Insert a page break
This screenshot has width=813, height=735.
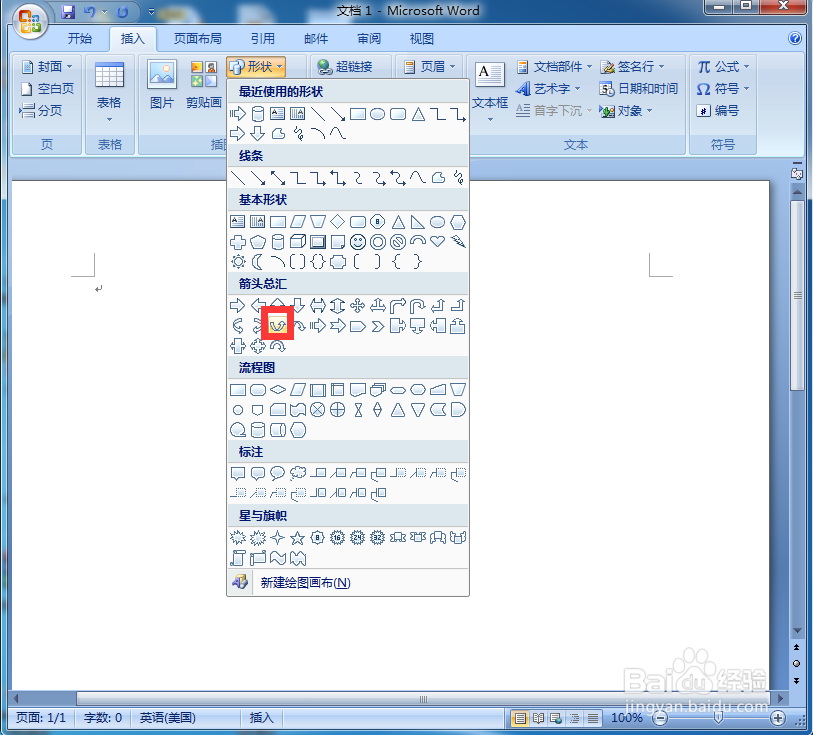(x=41, y=110)
